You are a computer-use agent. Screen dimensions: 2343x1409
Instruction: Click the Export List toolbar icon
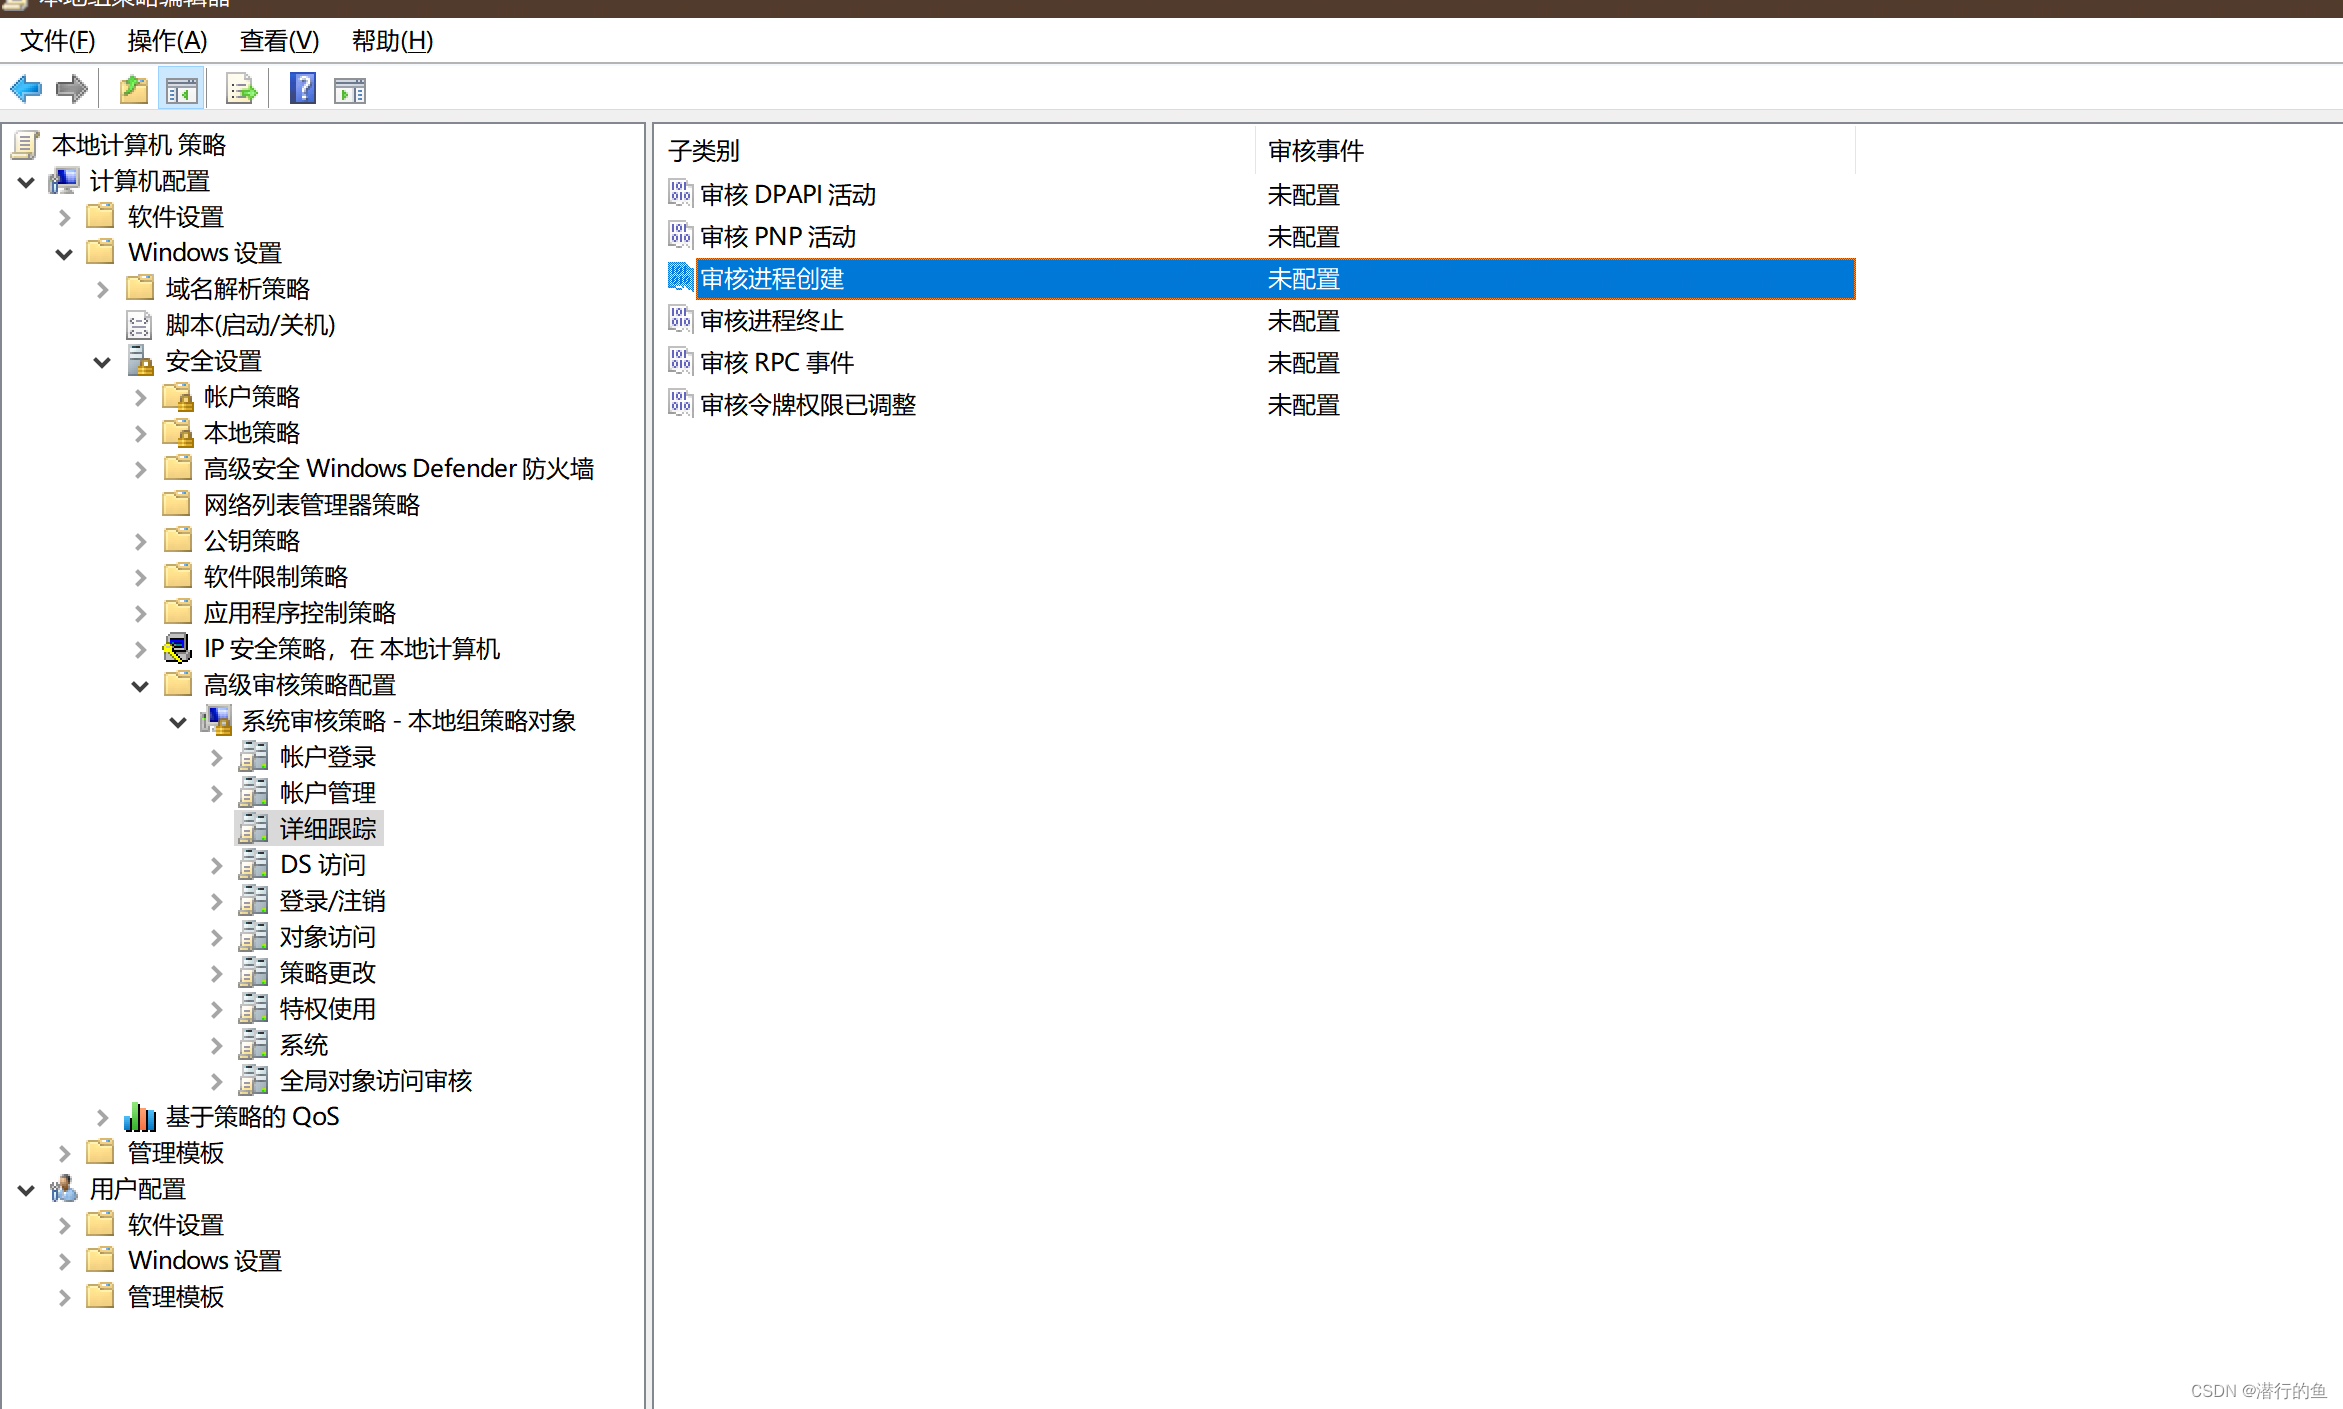[241, 90]
